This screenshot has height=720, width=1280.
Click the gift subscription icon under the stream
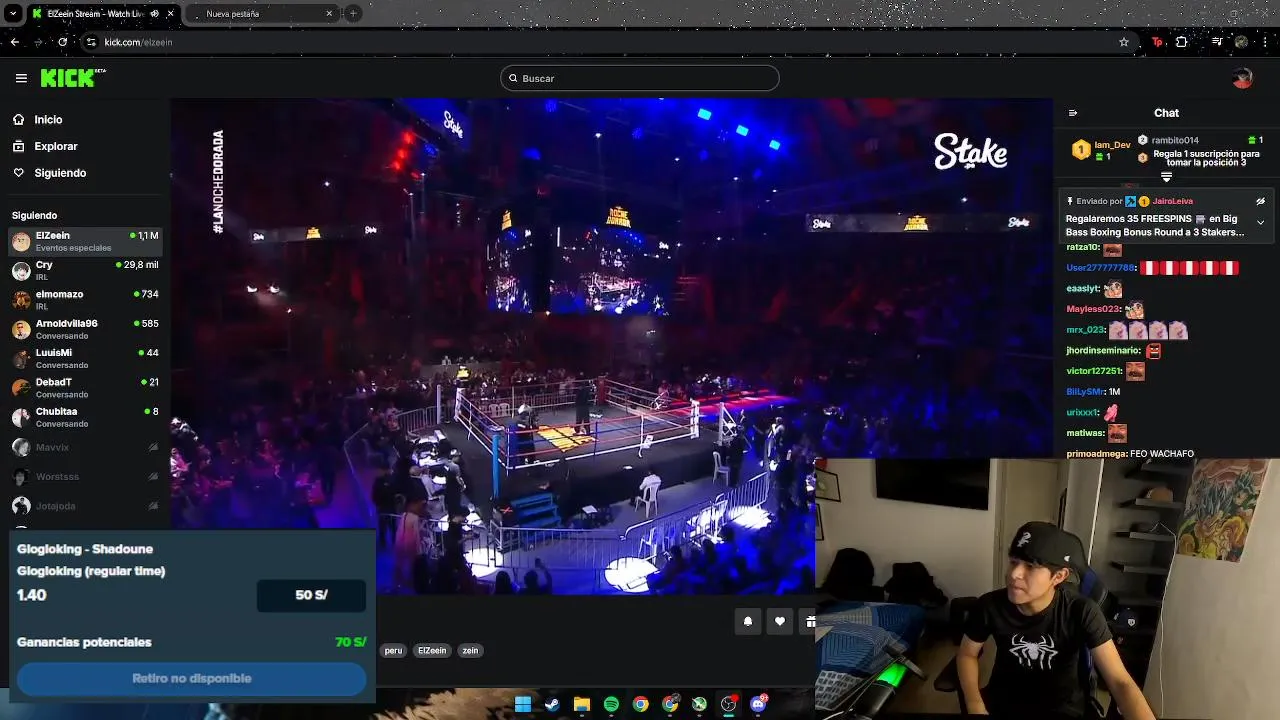(809, 621)
